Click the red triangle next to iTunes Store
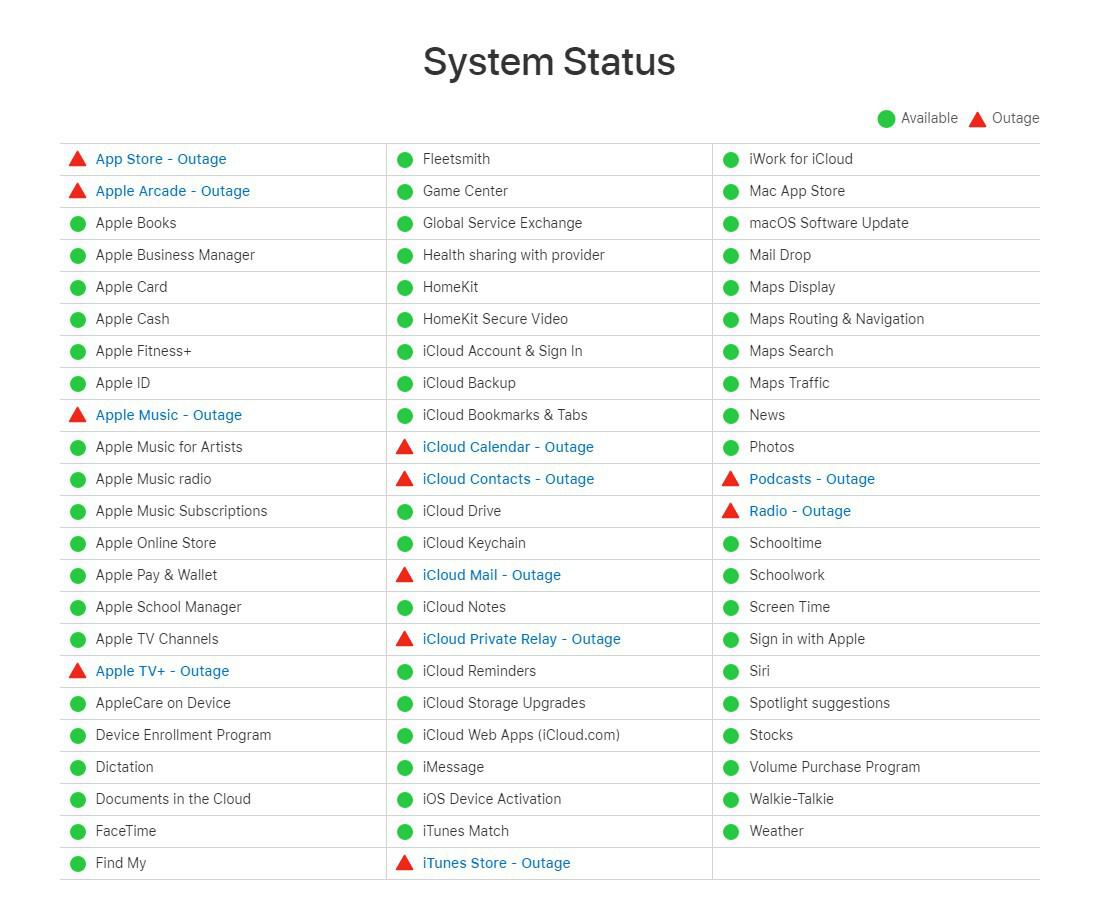Screen dimensions: 1101x905 pos(404,863)
